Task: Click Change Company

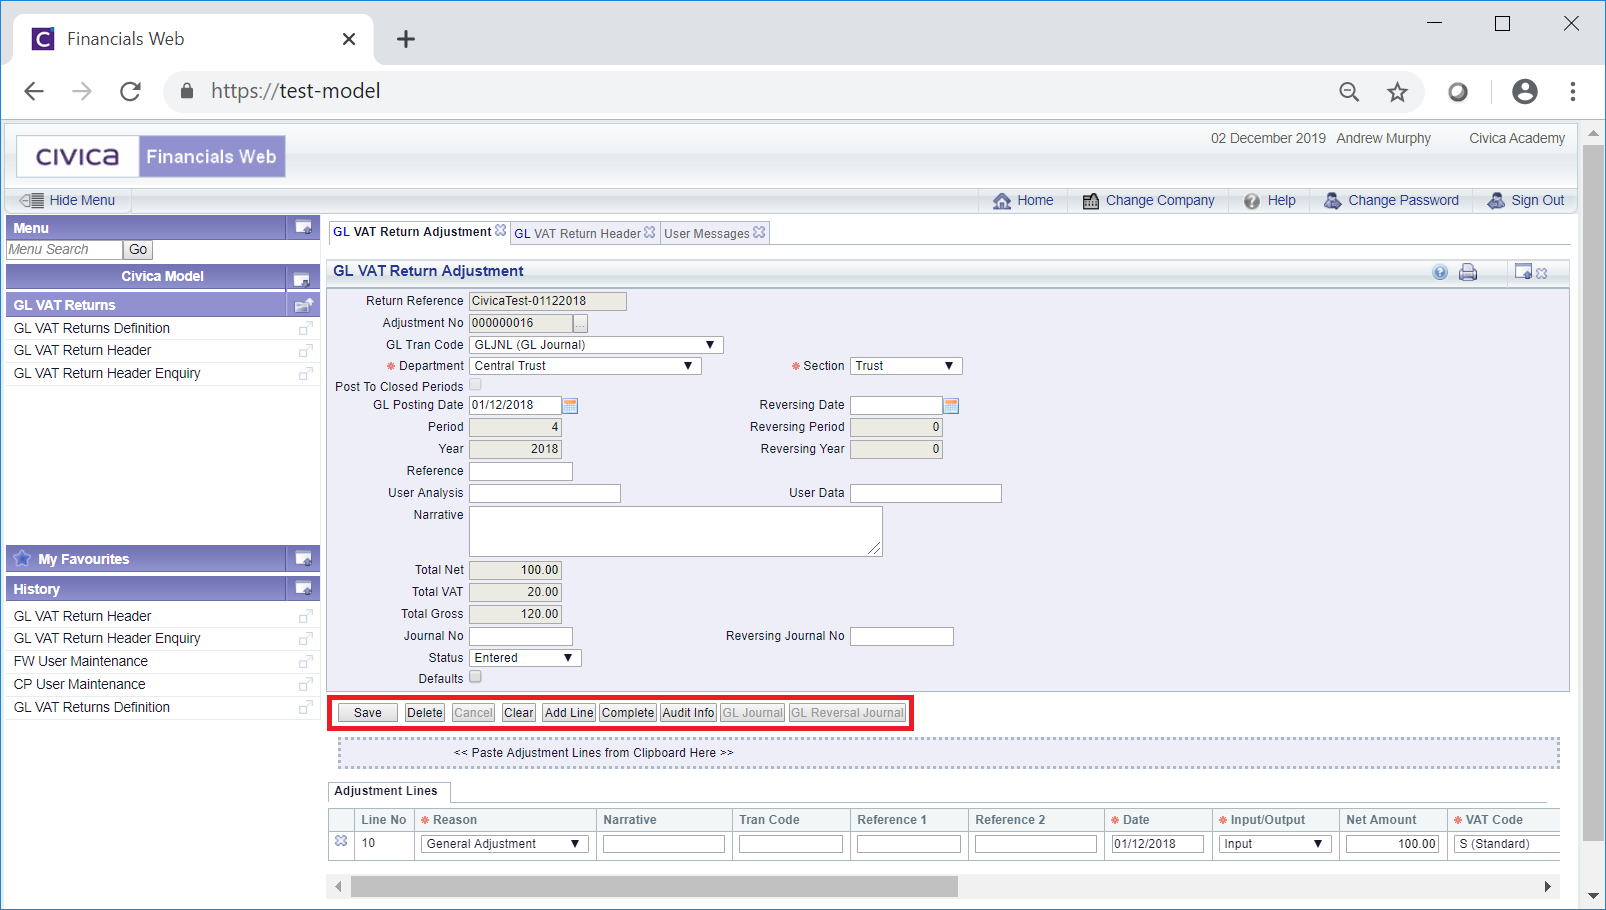Action: pyautogui.click(x=1148, y=201)
